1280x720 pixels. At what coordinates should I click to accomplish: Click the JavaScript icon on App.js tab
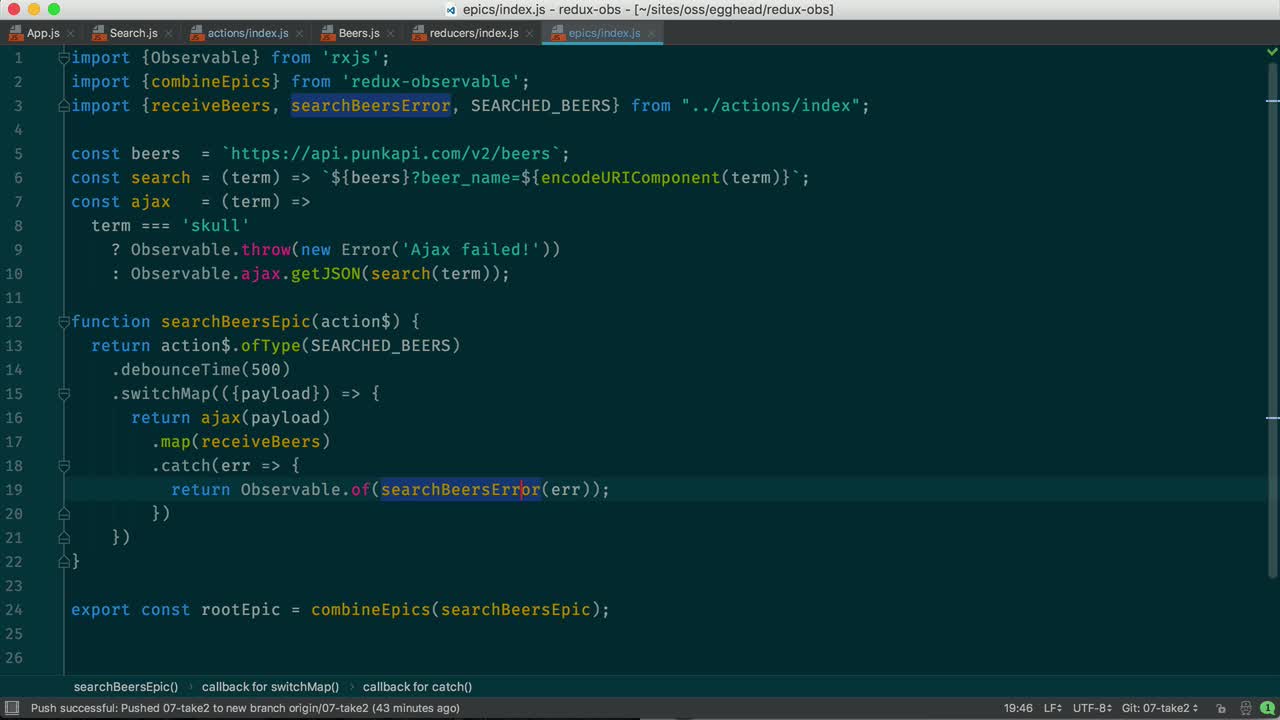(17, 32)
